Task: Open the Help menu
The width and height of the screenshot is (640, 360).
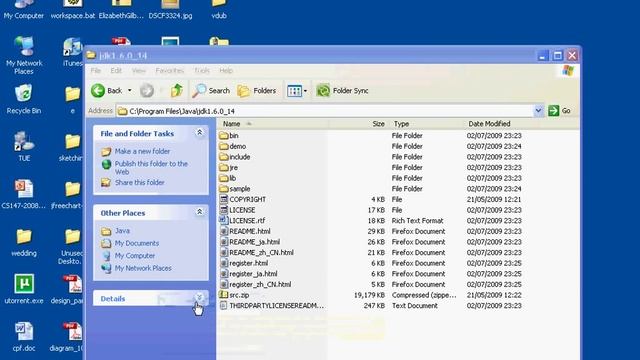Action: pyautogui.click(x=226, y=71)
